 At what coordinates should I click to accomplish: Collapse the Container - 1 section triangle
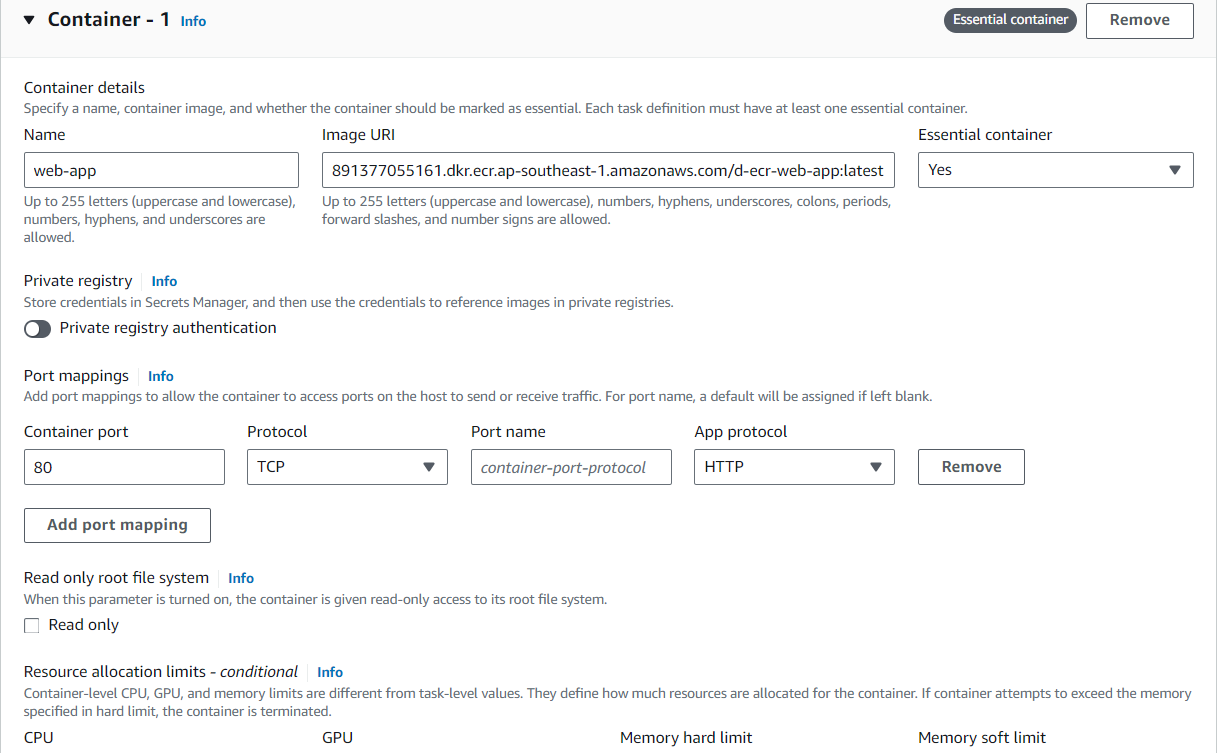click(x=29, y=20)
